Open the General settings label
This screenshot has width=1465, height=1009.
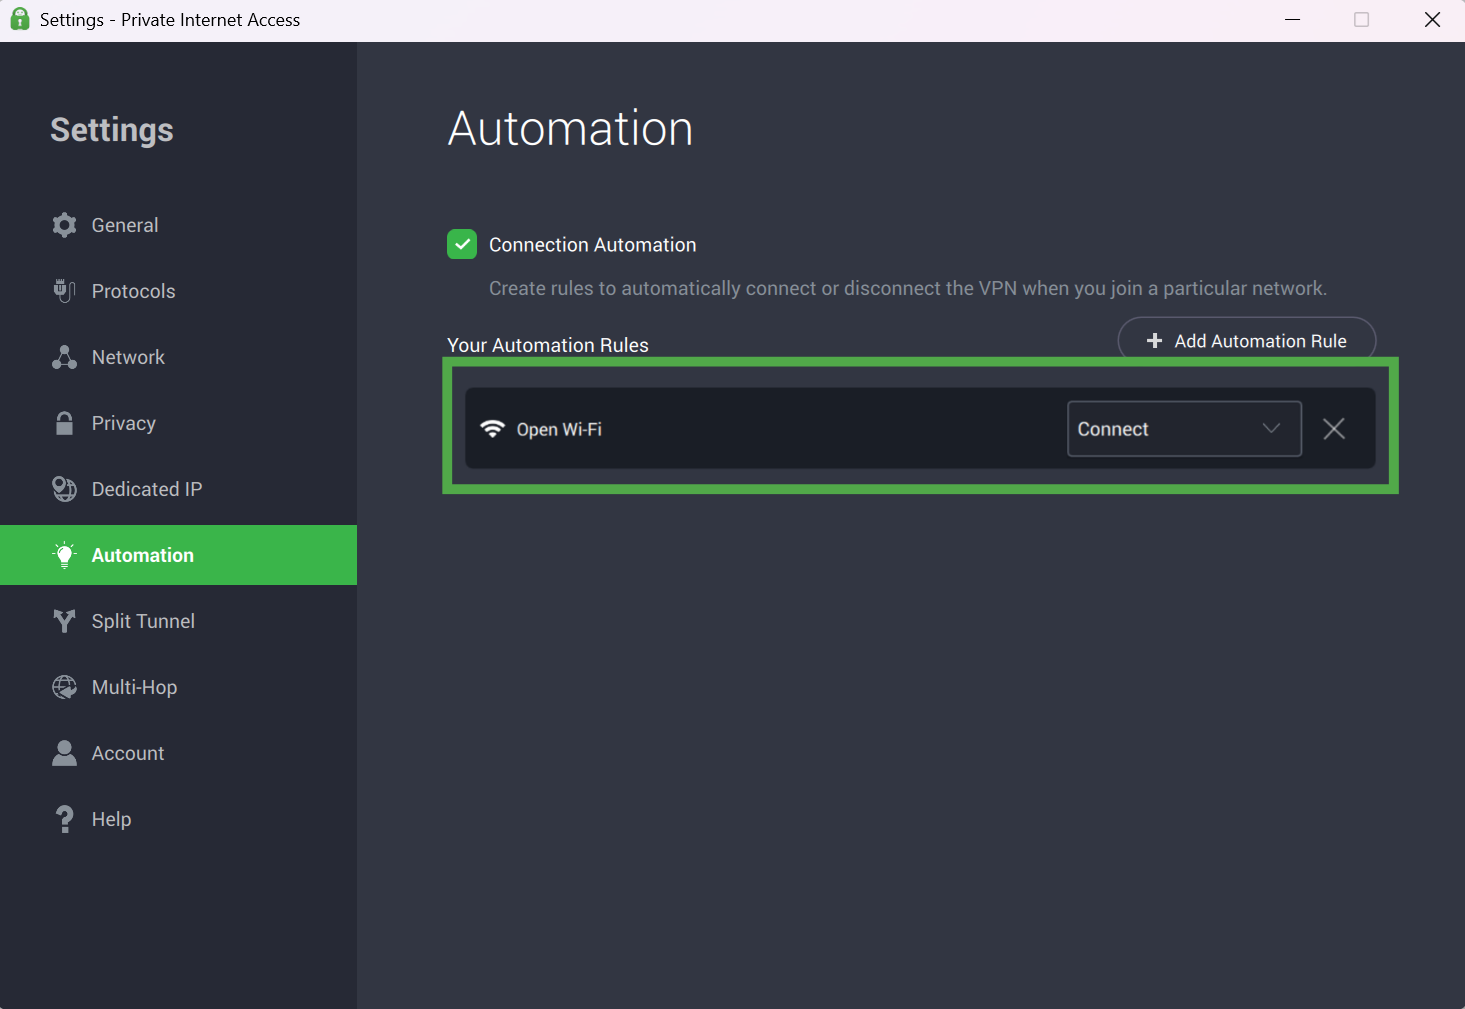125,225
